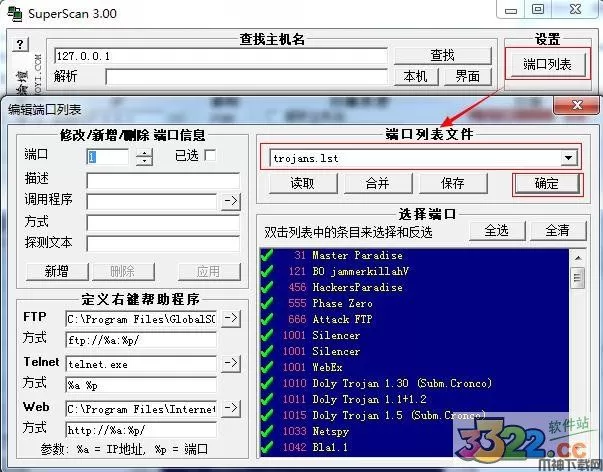Click the Web program path field
This screenshot has width=603, height=472.
click(141, 409)
